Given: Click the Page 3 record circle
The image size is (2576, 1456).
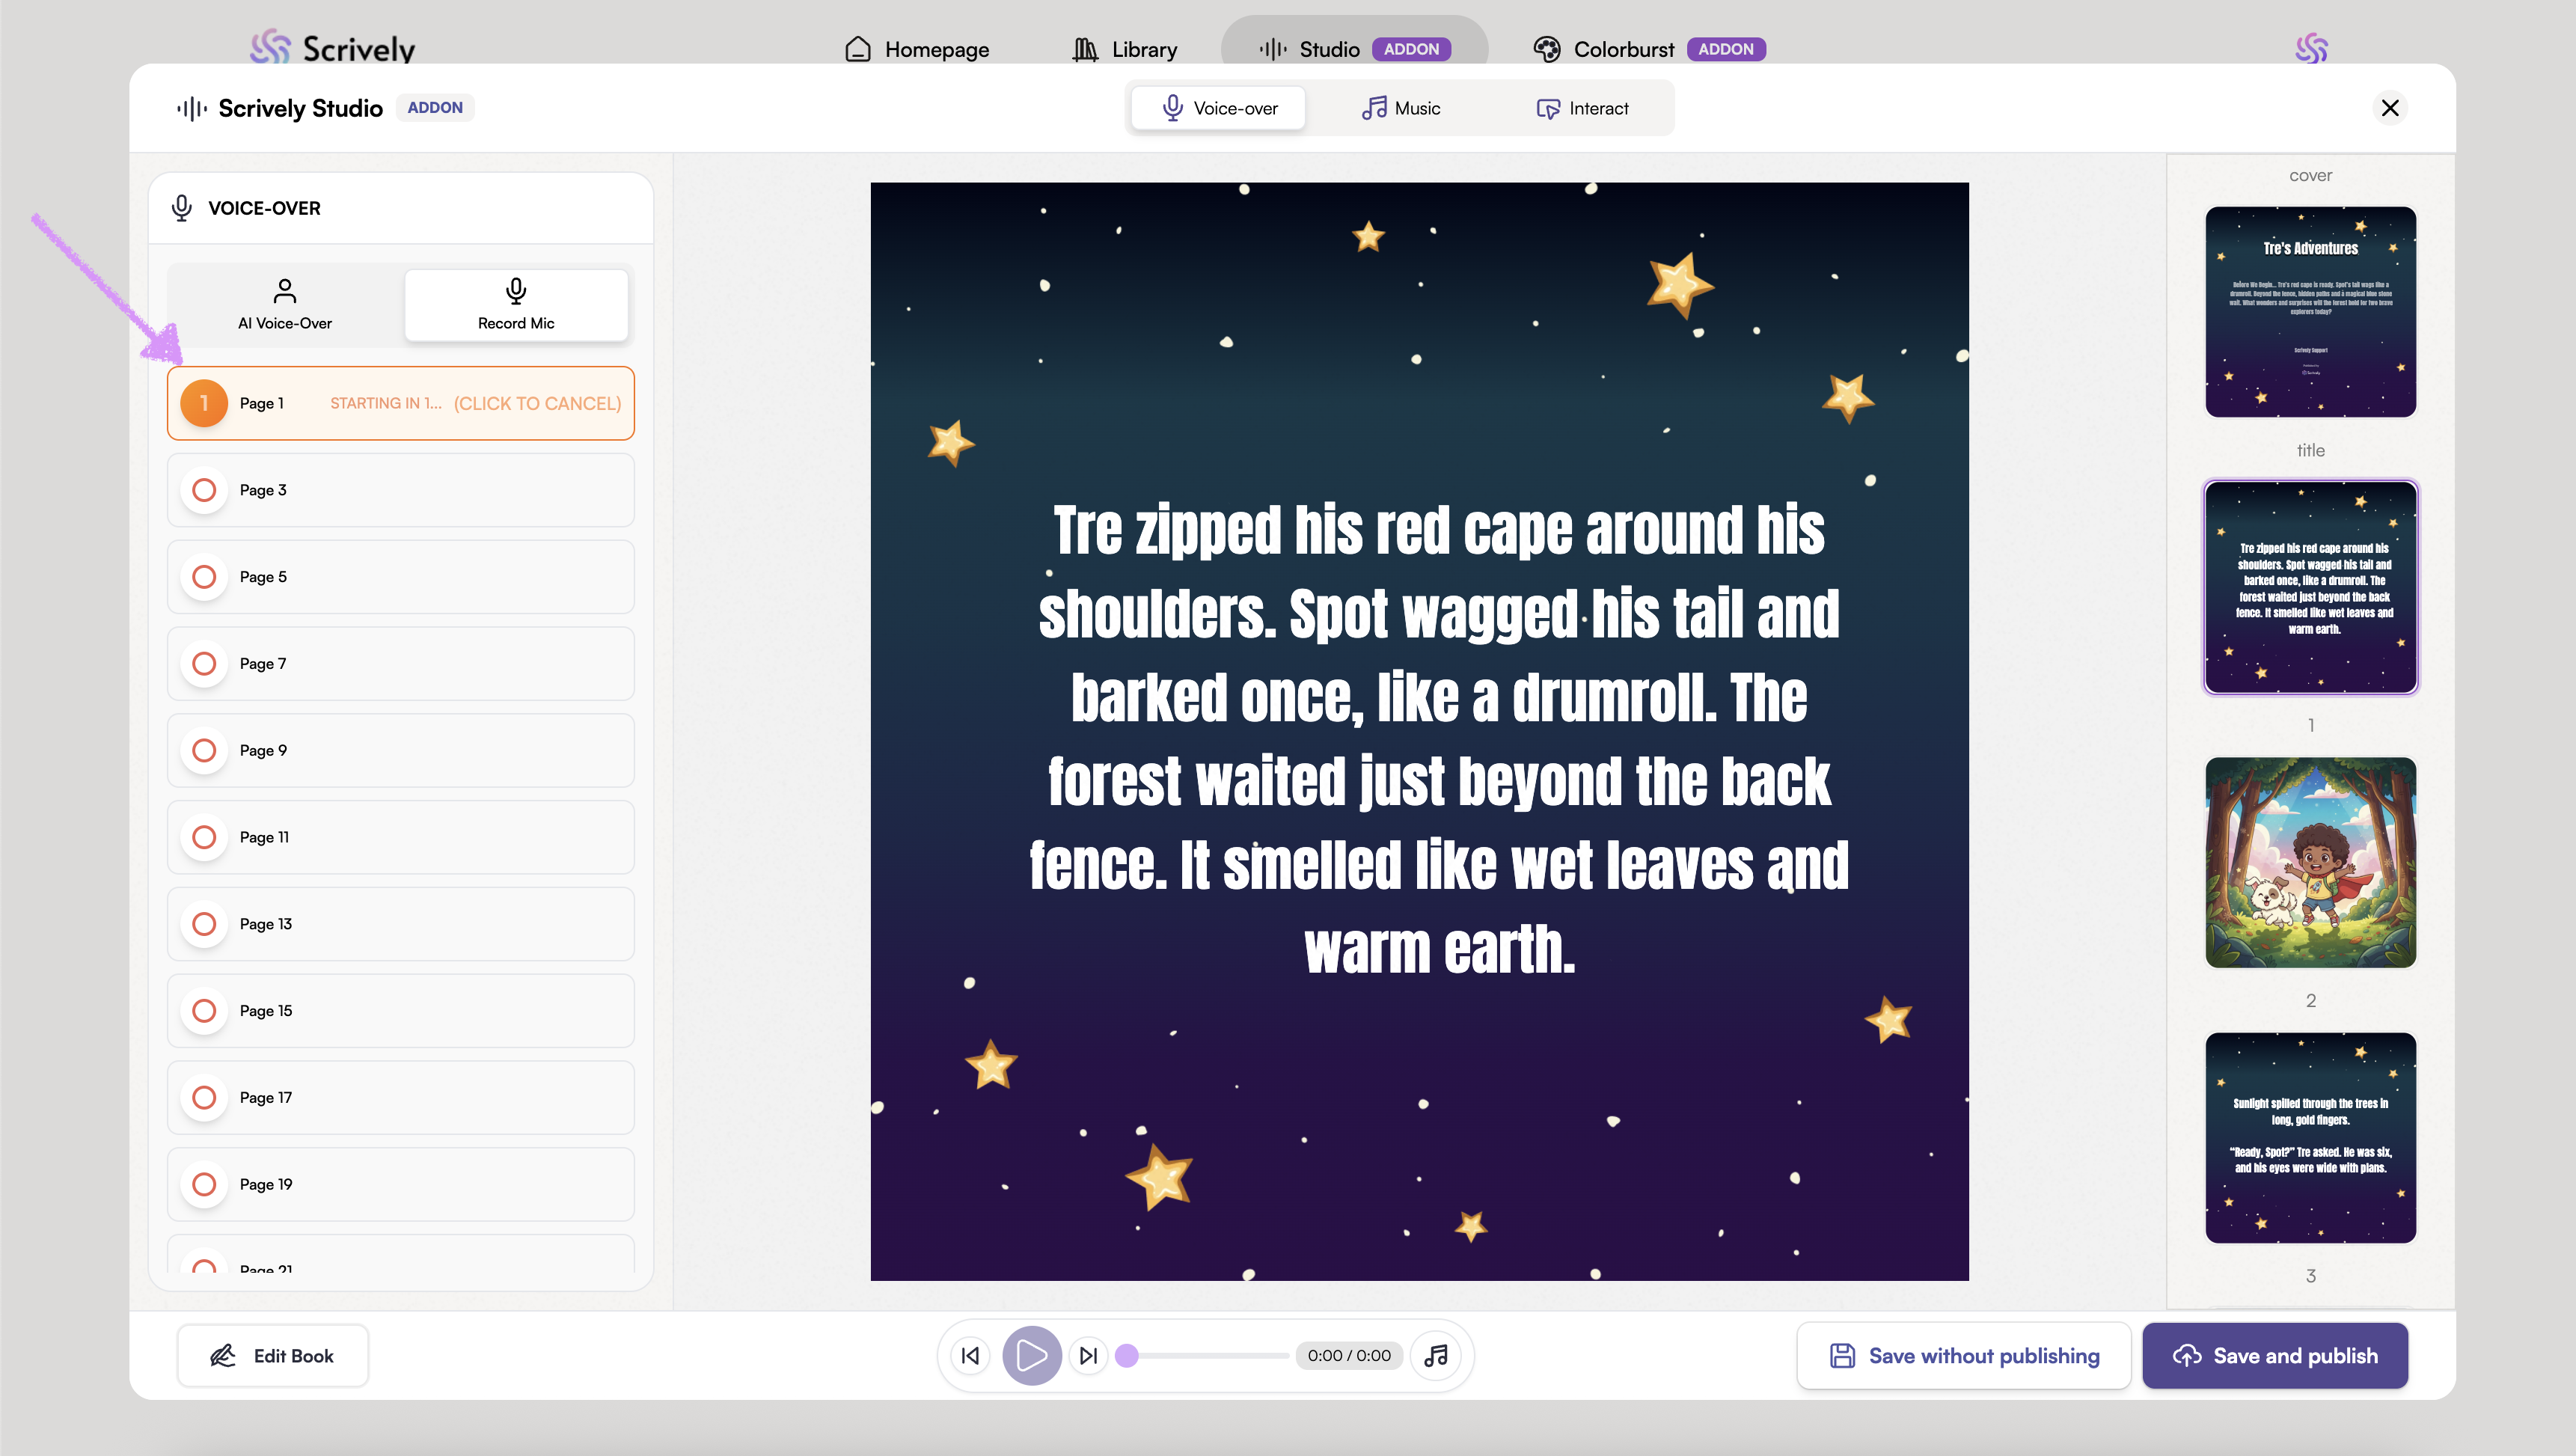Looking at the screenshot, I should pyautogui.click(x=204, y=490).
